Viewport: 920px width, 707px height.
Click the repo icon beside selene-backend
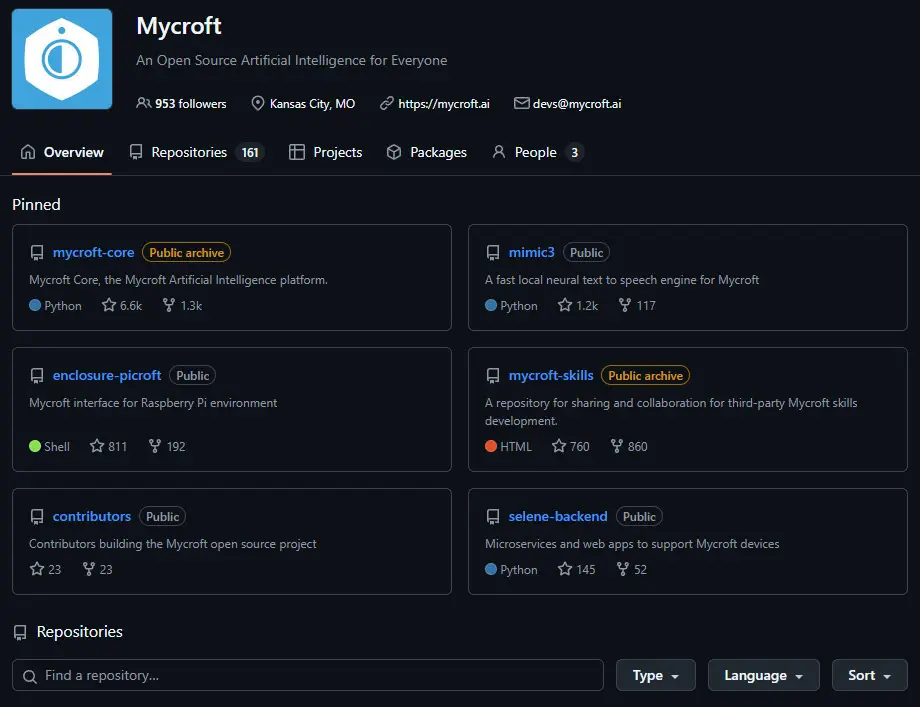coord(493,517)
